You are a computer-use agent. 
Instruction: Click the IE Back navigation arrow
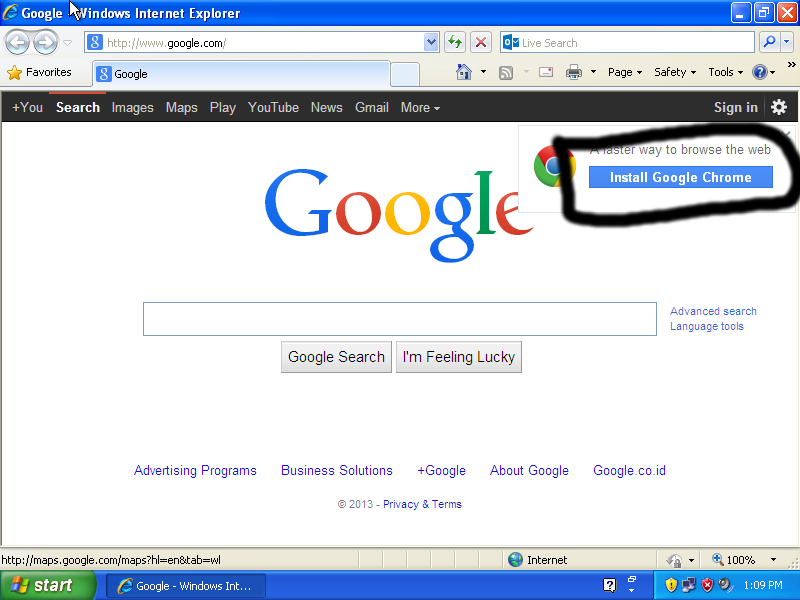[18, 42]
